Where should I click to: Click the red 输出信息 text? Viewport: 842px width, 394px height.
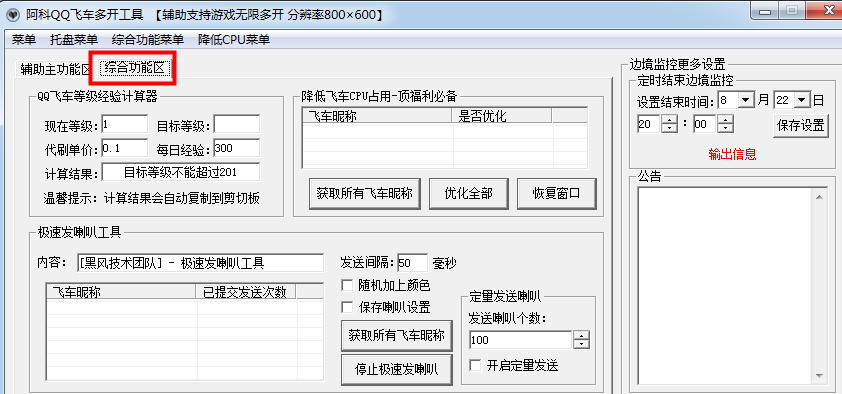point(732,155)
